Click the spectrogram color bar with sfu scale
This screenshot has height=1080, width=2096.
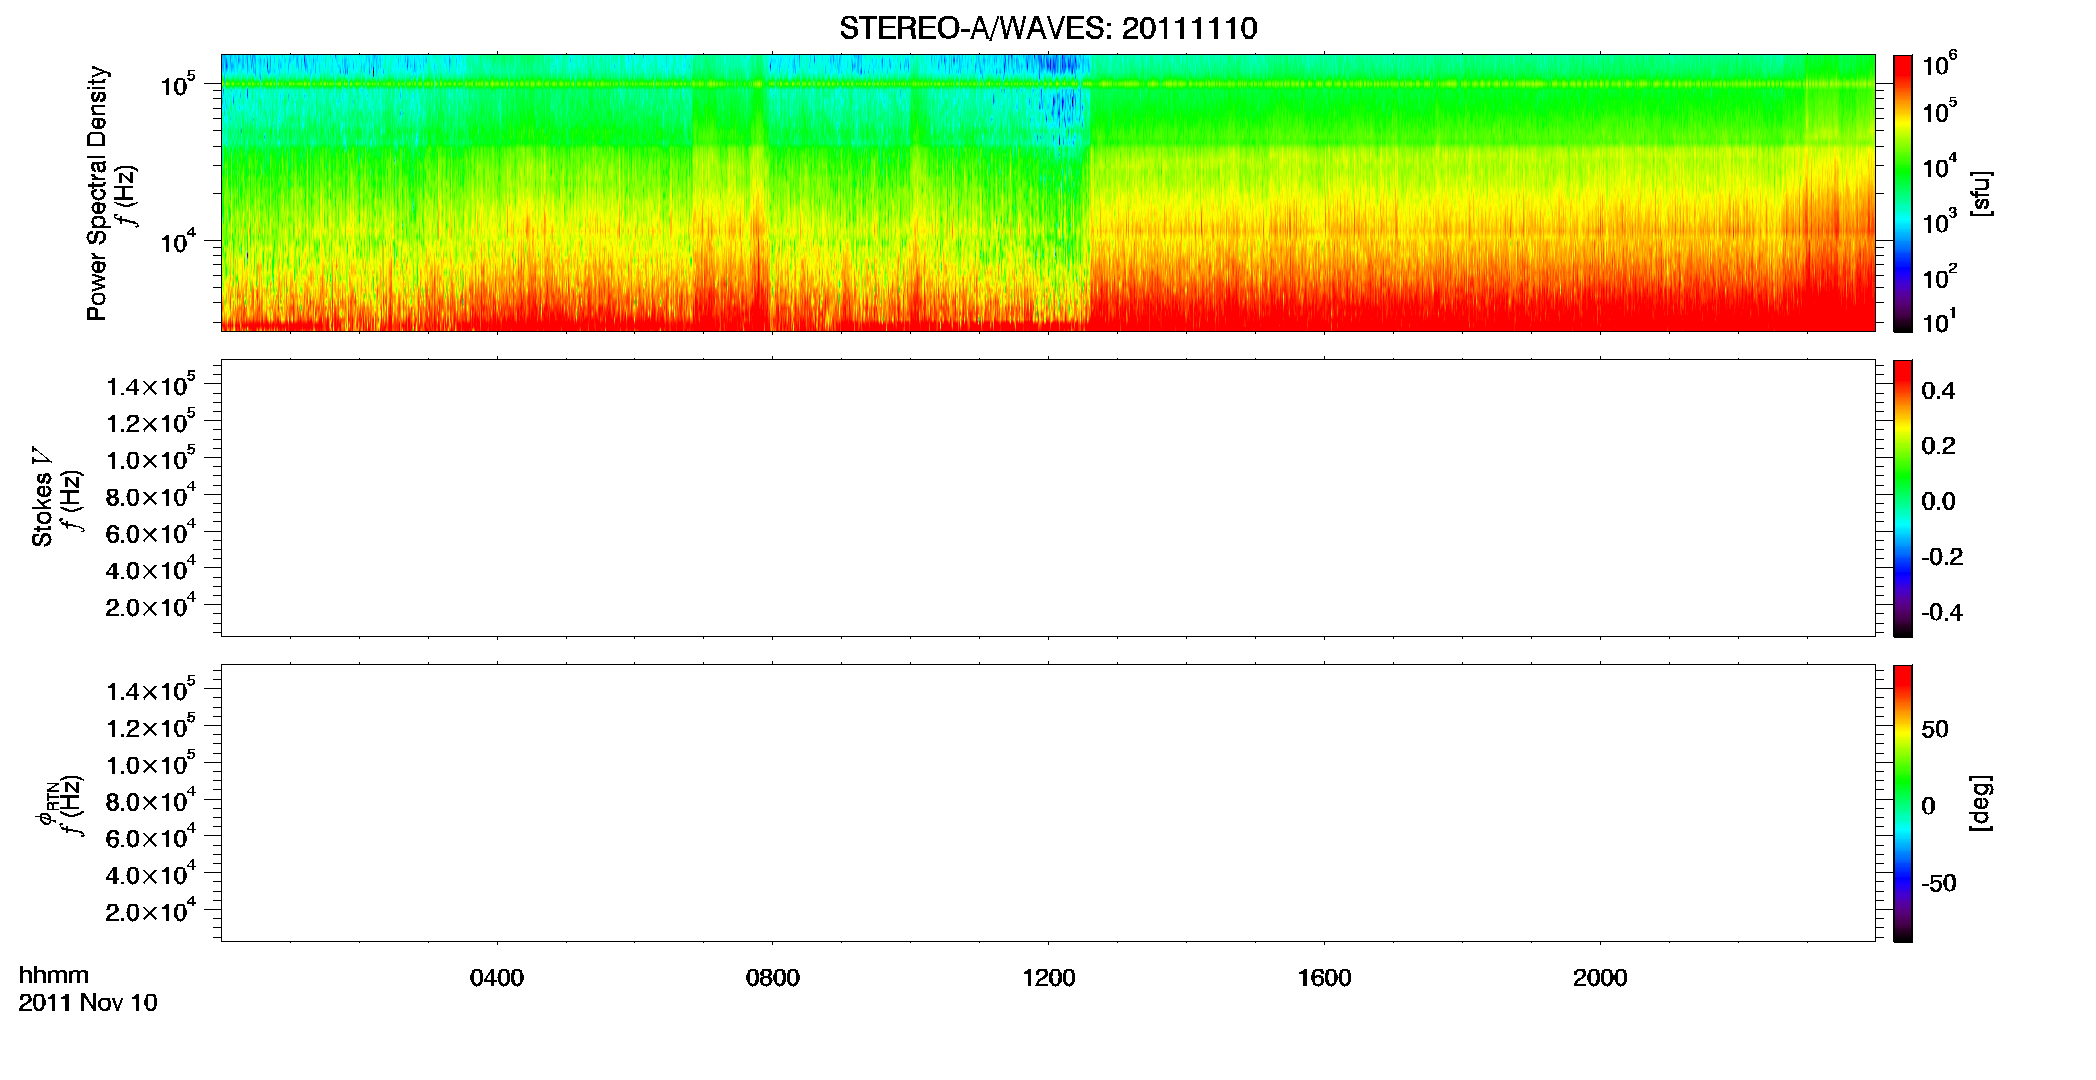pyautogui.click(x=1903, y=193)
